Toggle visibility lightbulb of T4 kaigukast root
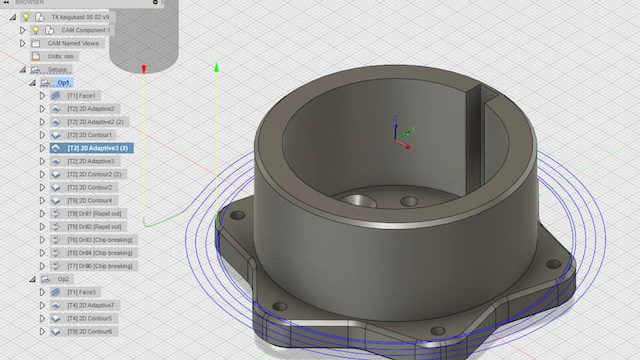 coord(26,17)
